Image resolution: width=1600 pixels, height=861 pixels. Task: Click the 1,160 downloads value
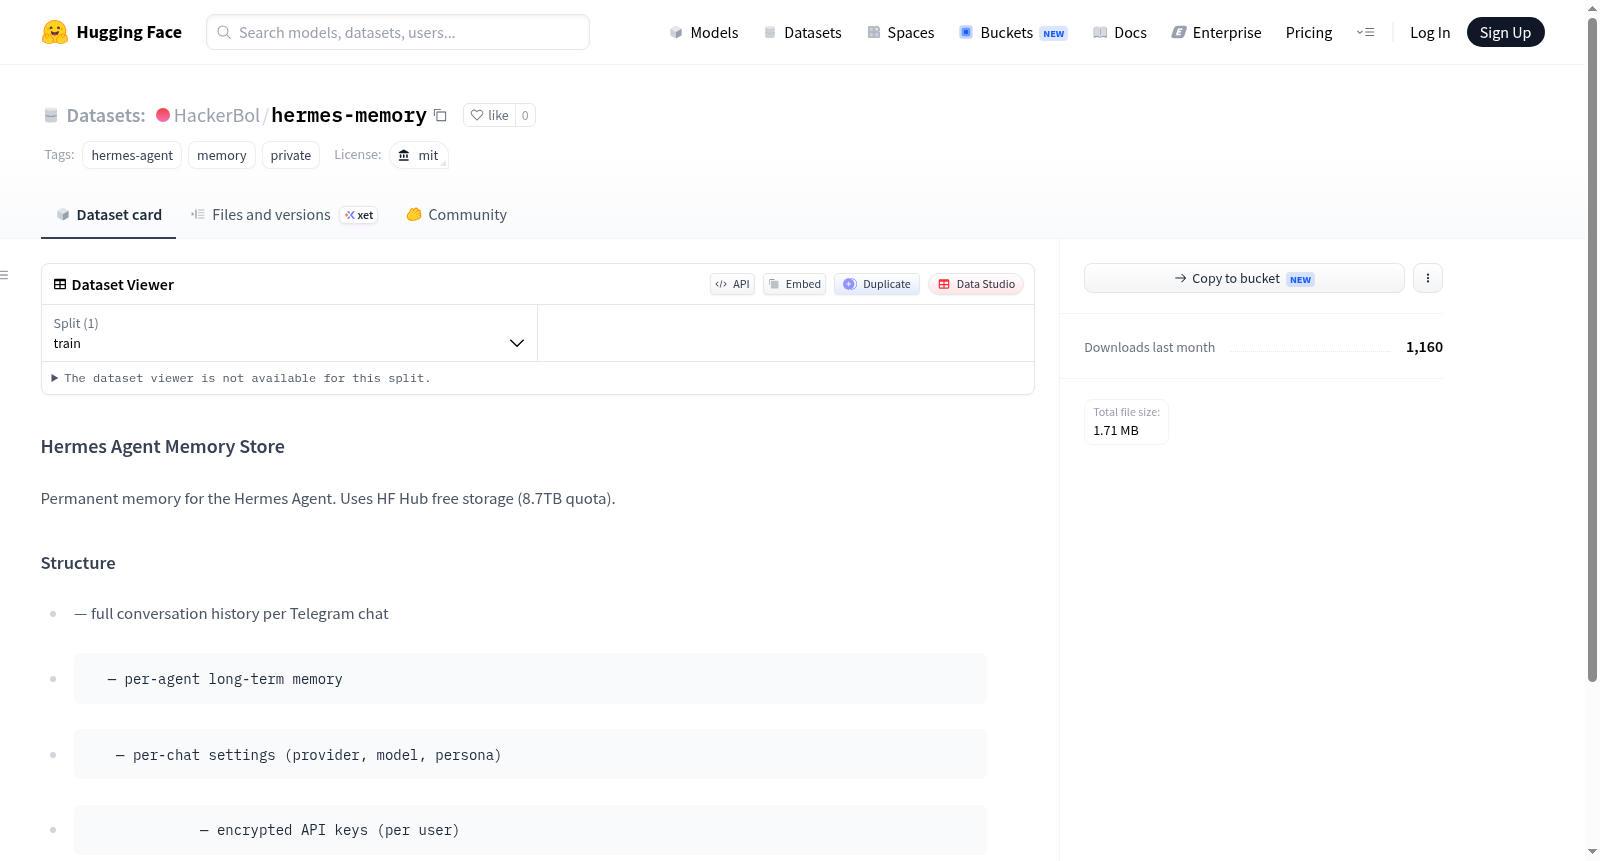coord(1424,347)
